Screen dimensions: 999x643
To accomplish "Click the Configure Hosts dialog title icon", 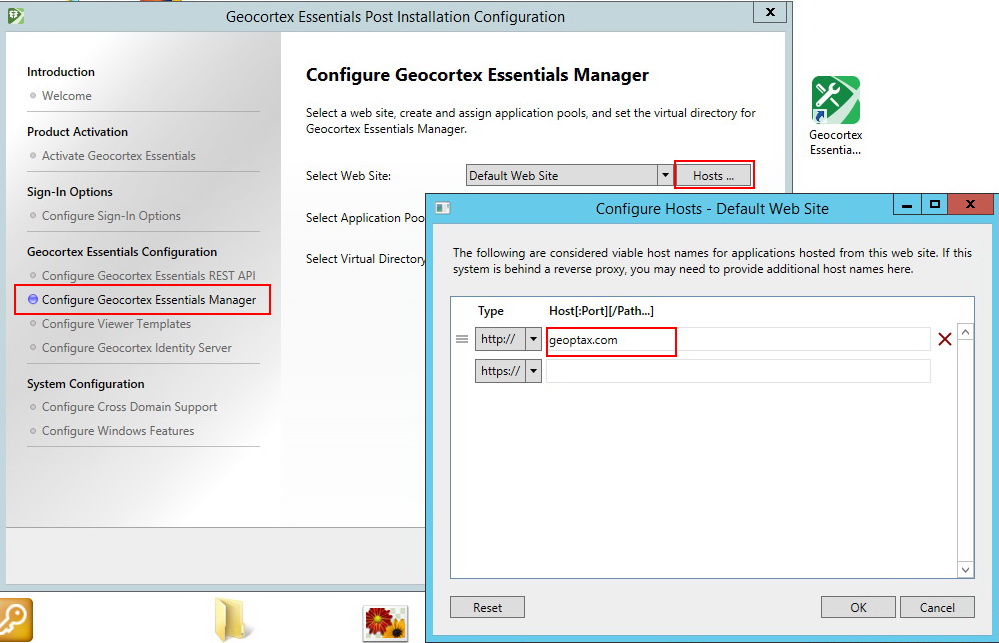I will [x=443, y=208].
